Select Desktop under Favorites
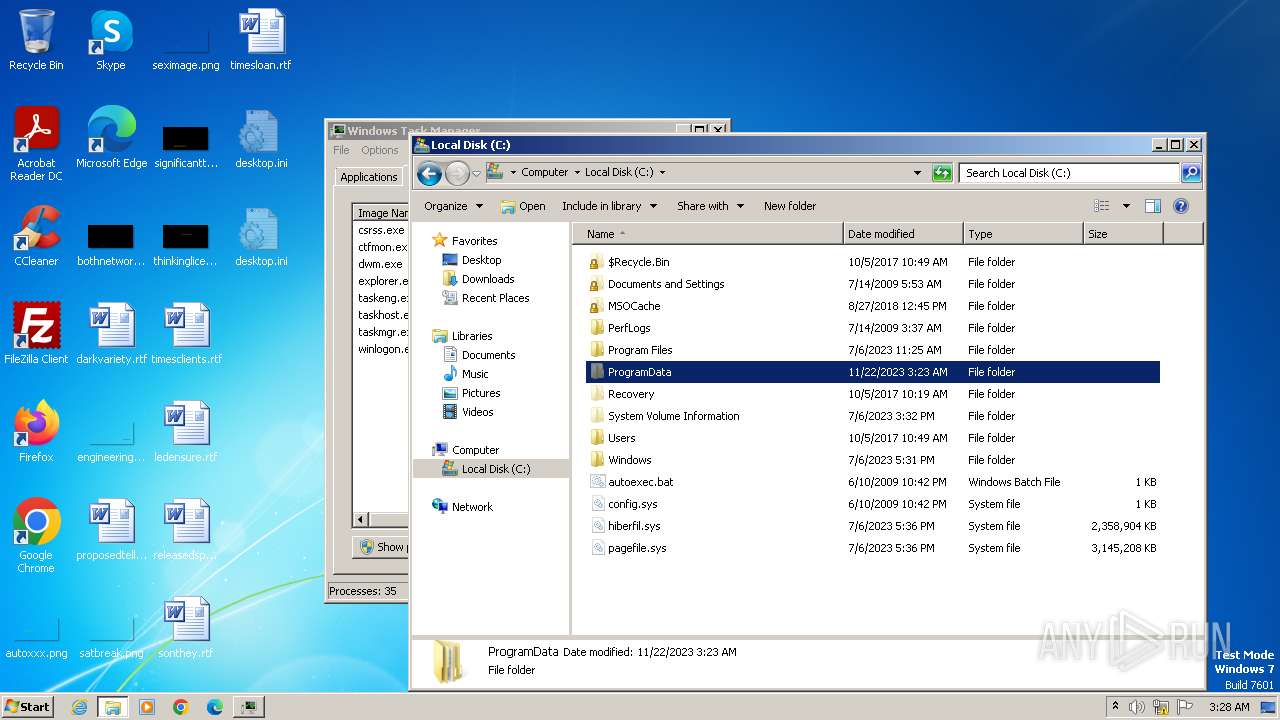 pos(481,260)
